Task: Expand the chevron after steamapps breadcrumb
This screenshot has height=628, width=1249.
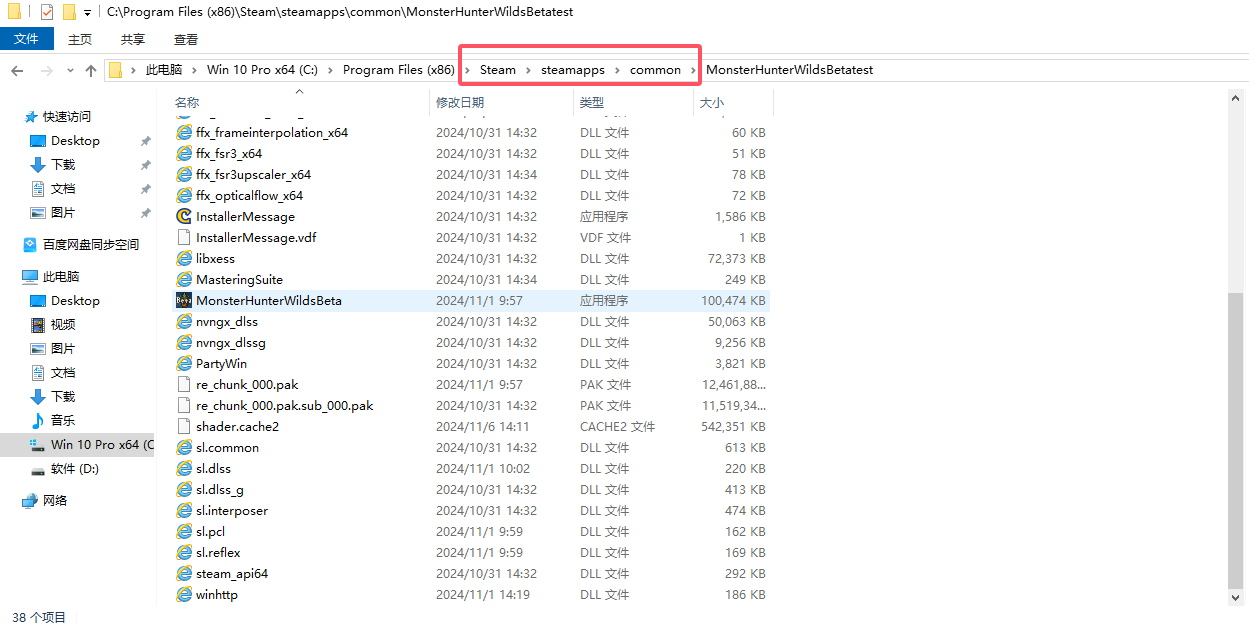Action: pyautogui.click(x=617, y=70)
